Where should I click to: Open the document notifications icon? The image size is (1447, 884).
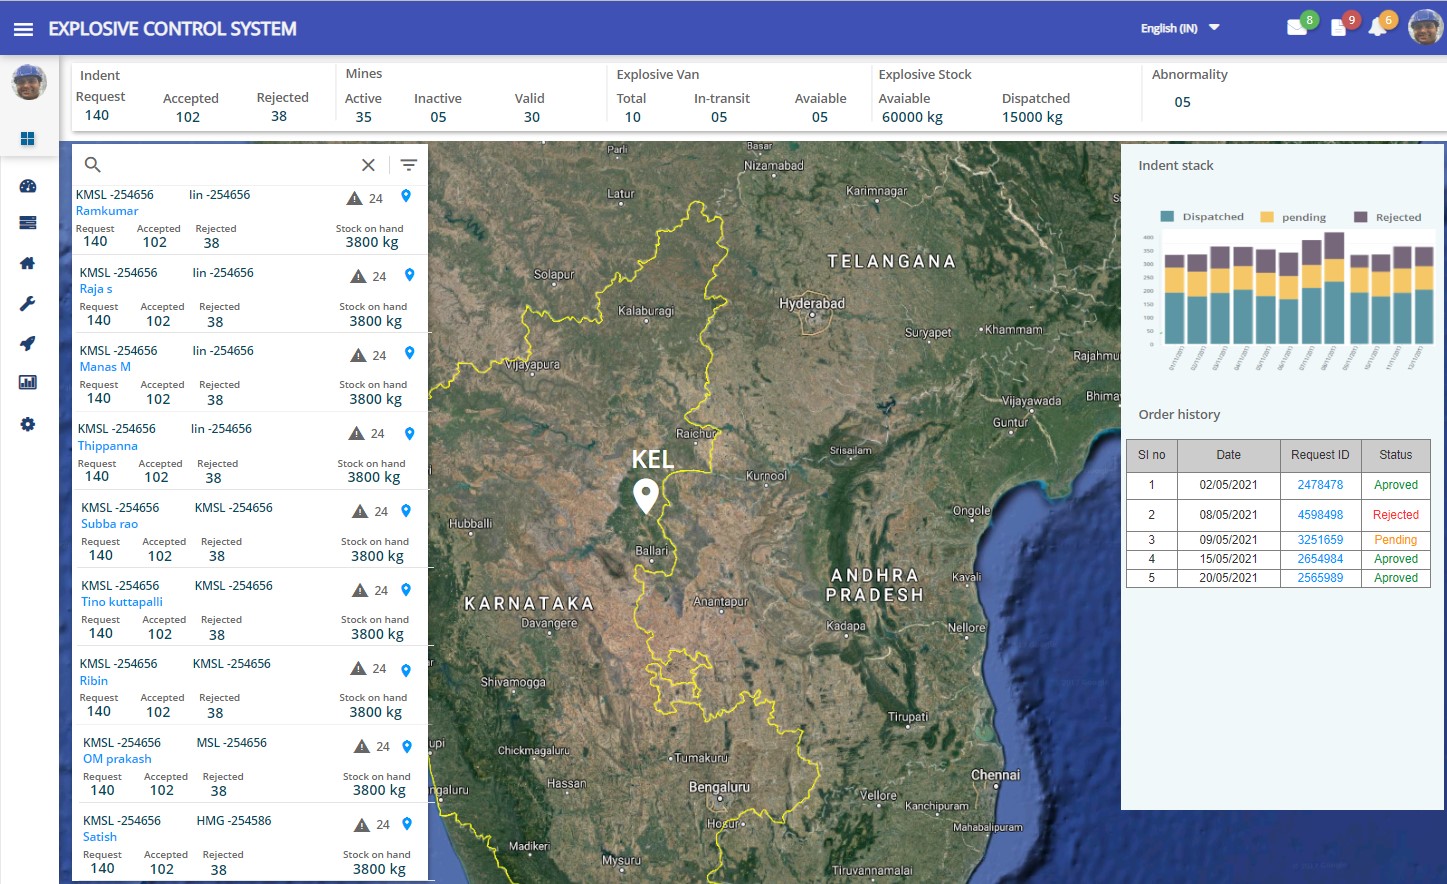[x=1338, y=28]
